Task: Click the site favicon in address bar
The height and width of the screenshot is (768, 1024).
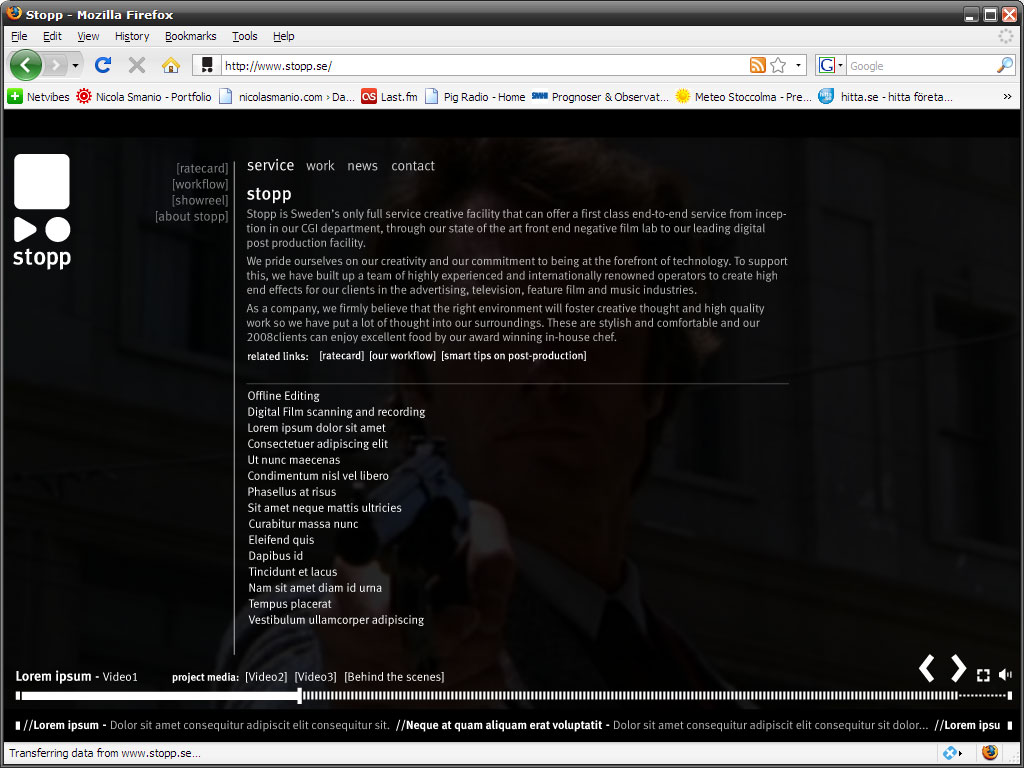Action: [x=207, y=65]
